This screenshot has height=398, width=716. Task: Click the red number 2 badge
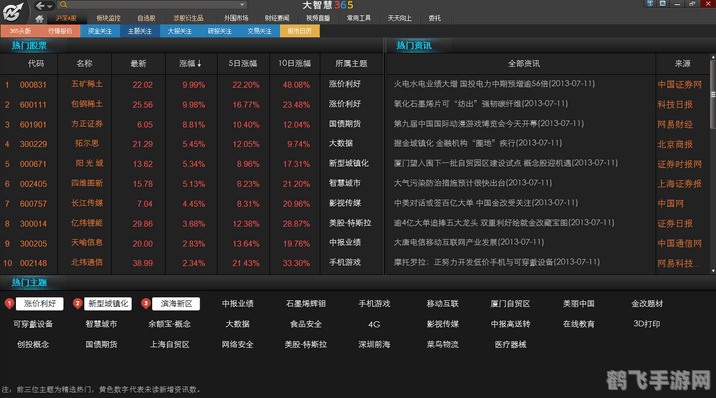click(78, 304)
